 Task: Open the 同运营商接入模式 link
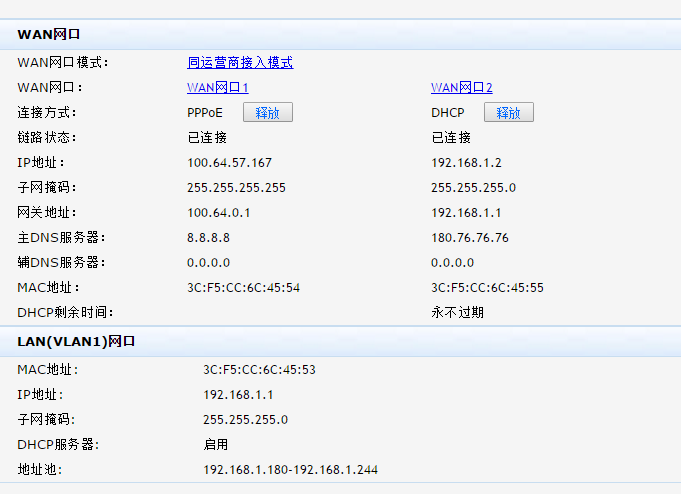240,63
